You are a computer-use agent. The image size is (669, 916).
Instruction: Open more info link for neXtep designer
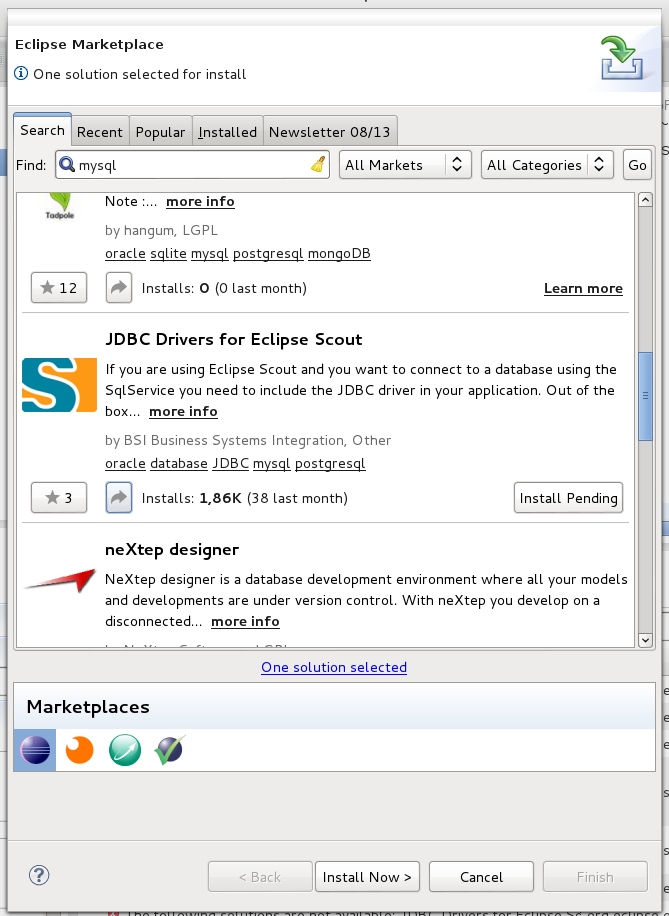[245, 621]
